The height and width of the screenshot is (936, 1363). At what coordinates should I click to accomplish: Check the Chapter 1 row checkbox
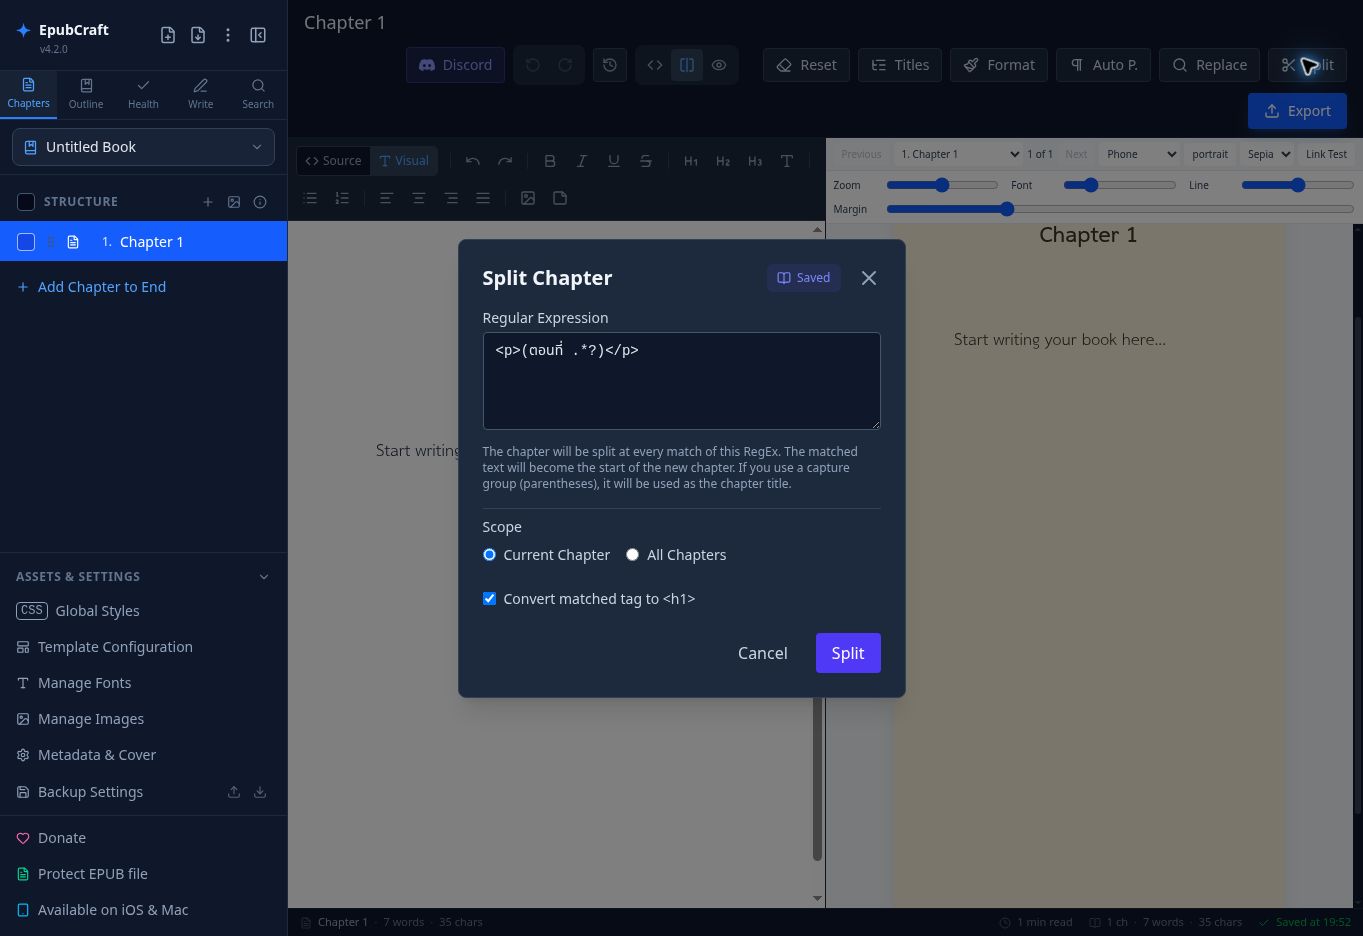[26, 242]
